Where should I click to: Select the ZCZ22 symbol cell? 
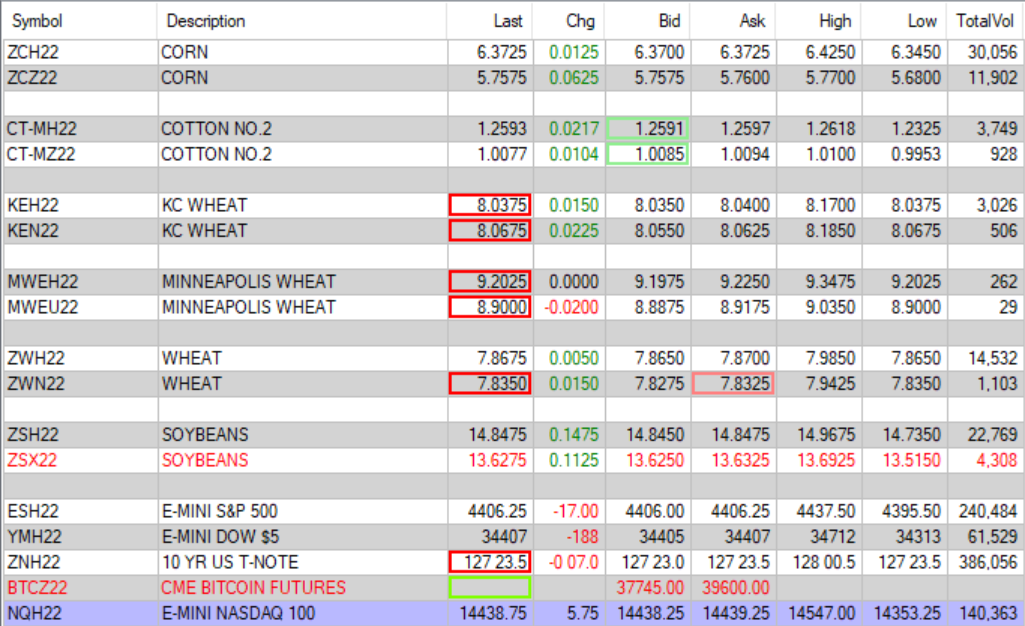point(80,78)
